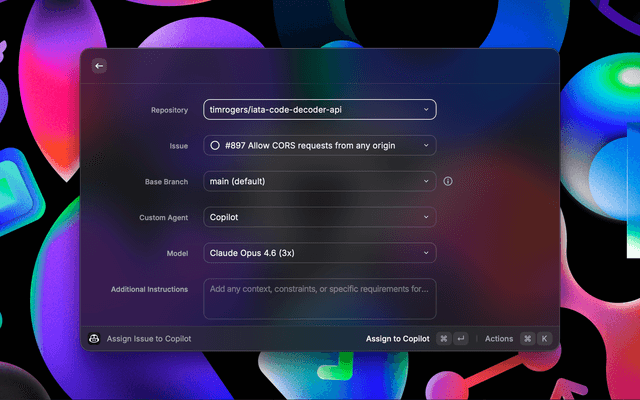Screen dimensions: 640x400
Task: Click the open issue circle icon
Action: point(215,145)
